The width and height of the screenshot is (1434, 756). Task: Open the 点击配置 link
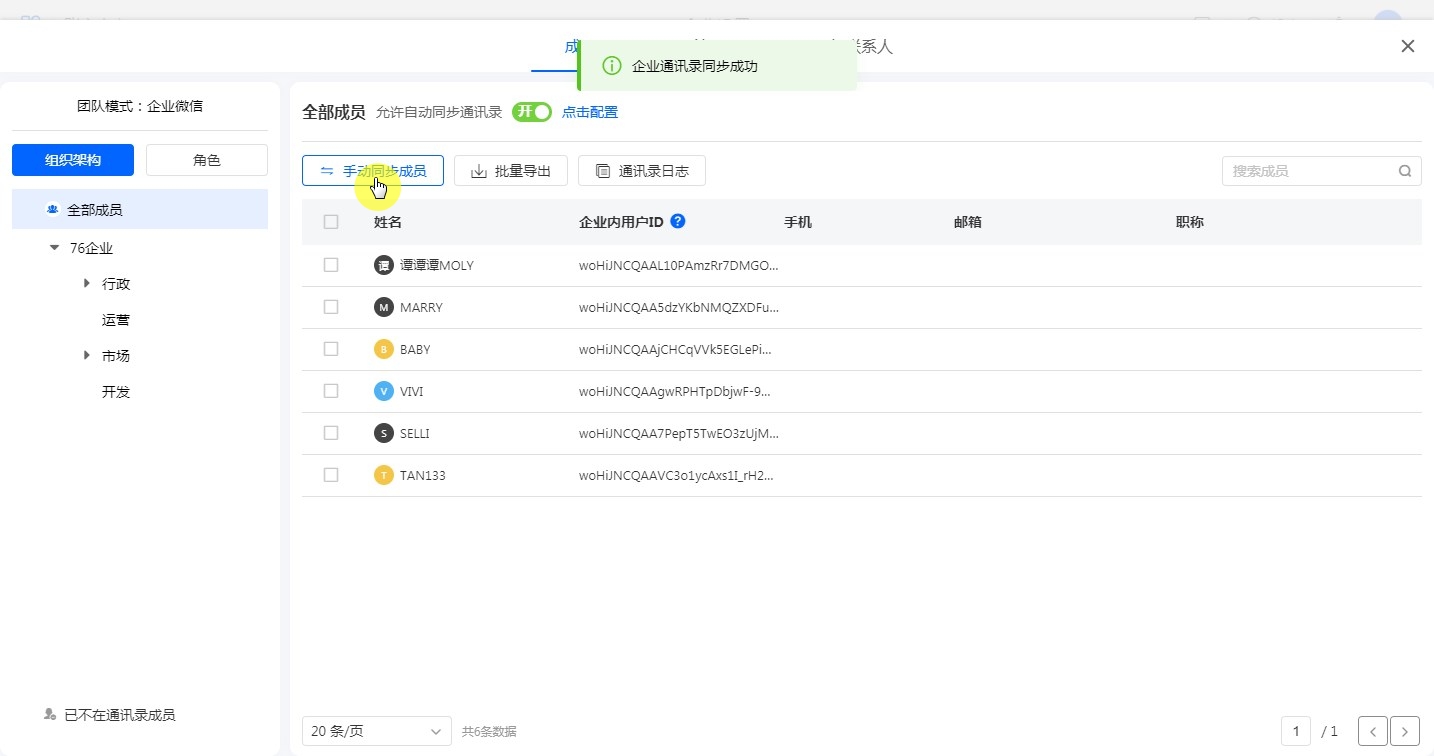tap(590, 112)
